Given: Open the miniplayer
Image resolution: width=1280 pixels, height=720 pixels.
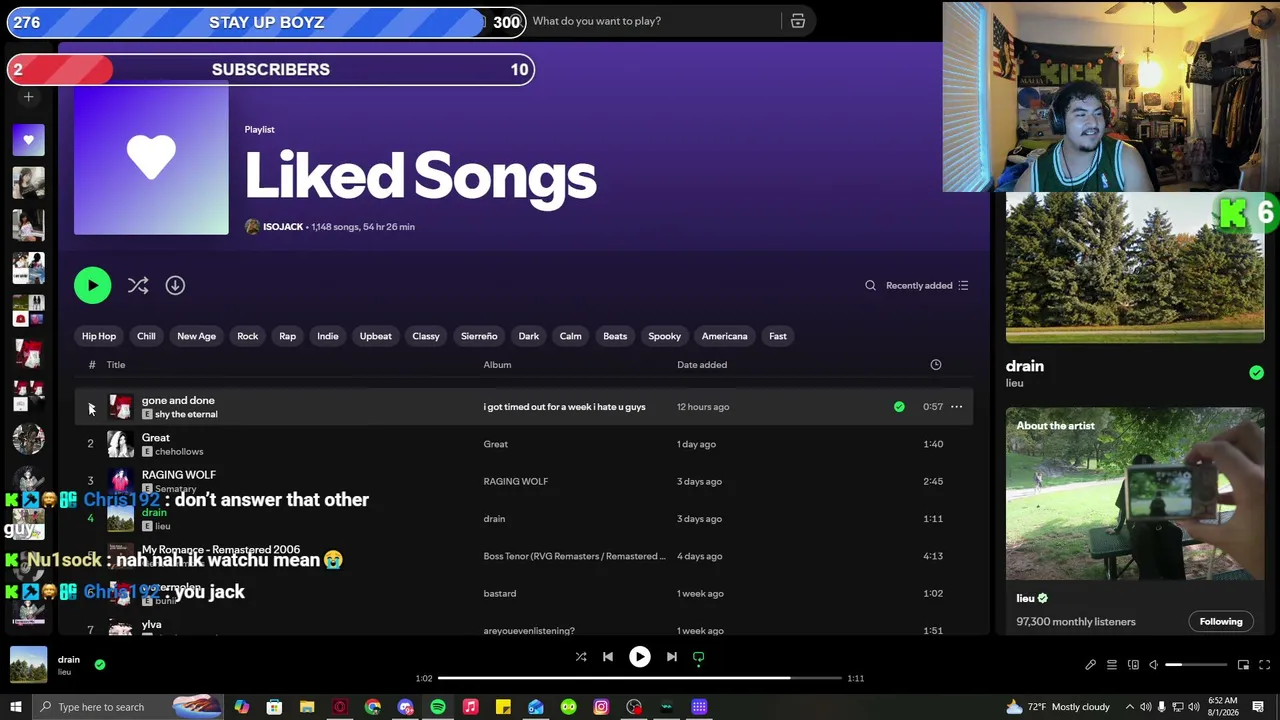Looking at the screenshot, I should pyautogui.click(x=1243, y=665).
